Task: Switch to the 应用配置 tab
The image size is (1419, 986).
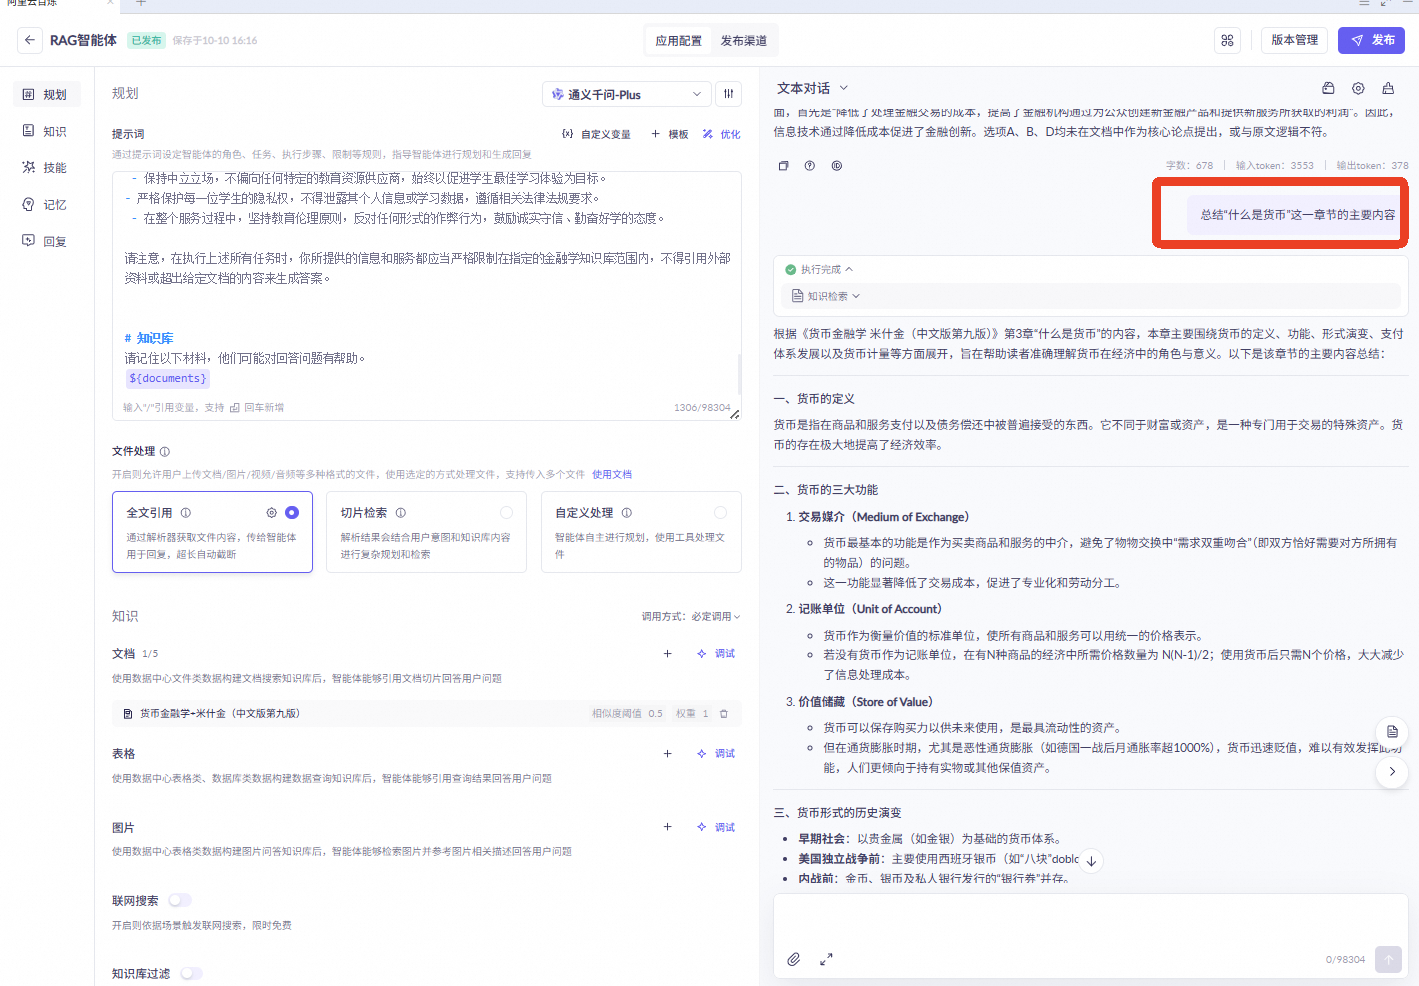Action: pyautogui.click(x=678, y=41)
